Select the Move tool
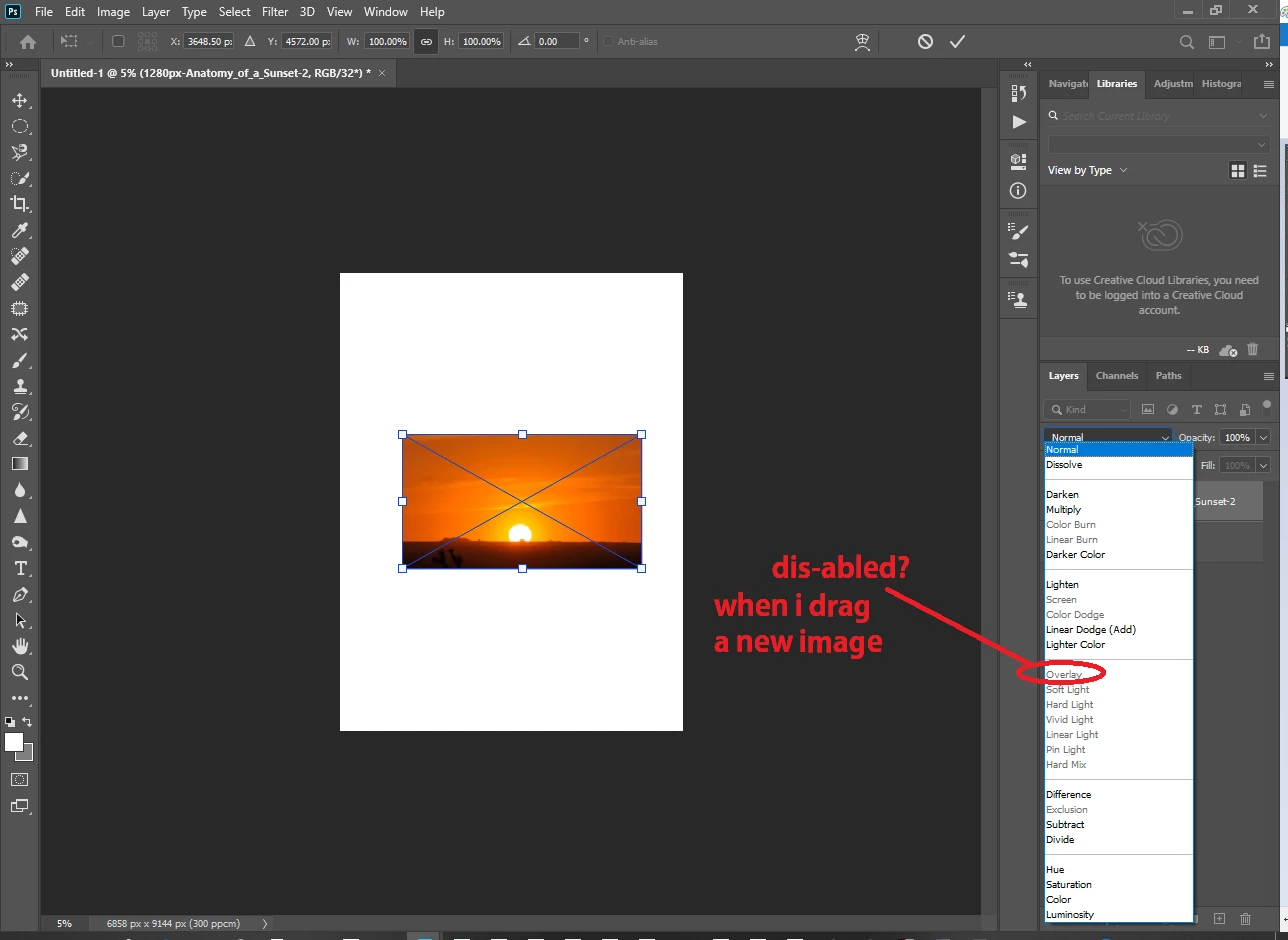Screen dimensions: 1288x940 19,100
